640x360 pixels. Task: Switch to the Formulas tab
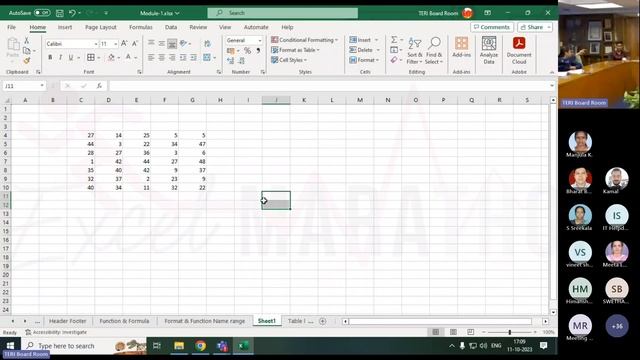point(140,27)
